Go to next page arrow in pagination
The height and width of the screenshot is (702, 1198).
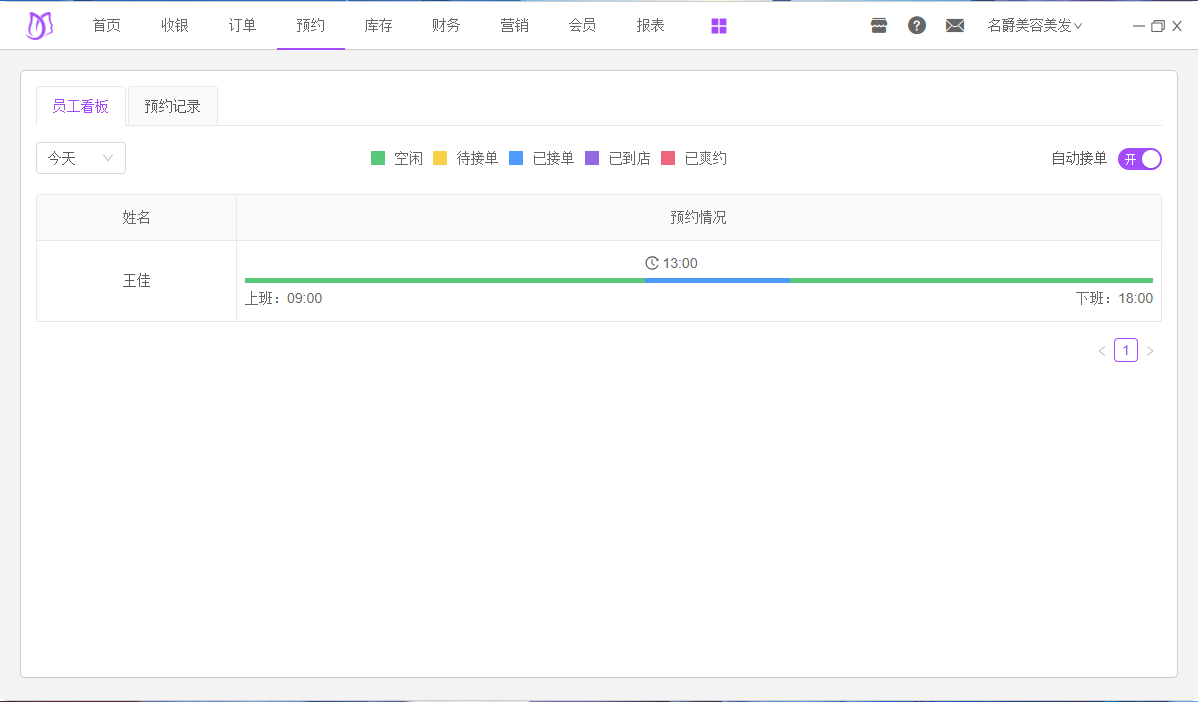(x=1150, y=351)
